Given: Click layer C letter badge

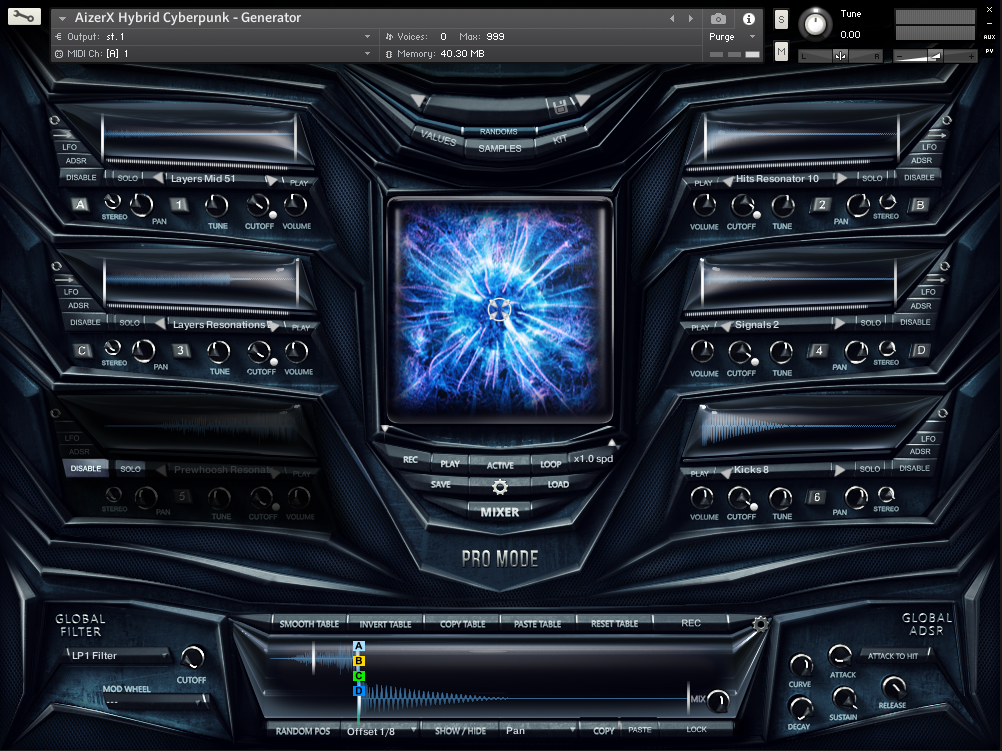Looking at the screenshot, I should [82, 350].
